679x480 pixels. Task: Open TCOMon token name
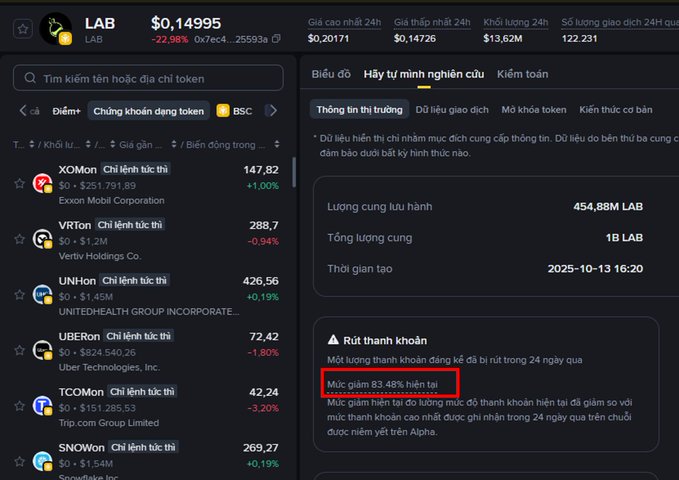click(x=81, y=392)
